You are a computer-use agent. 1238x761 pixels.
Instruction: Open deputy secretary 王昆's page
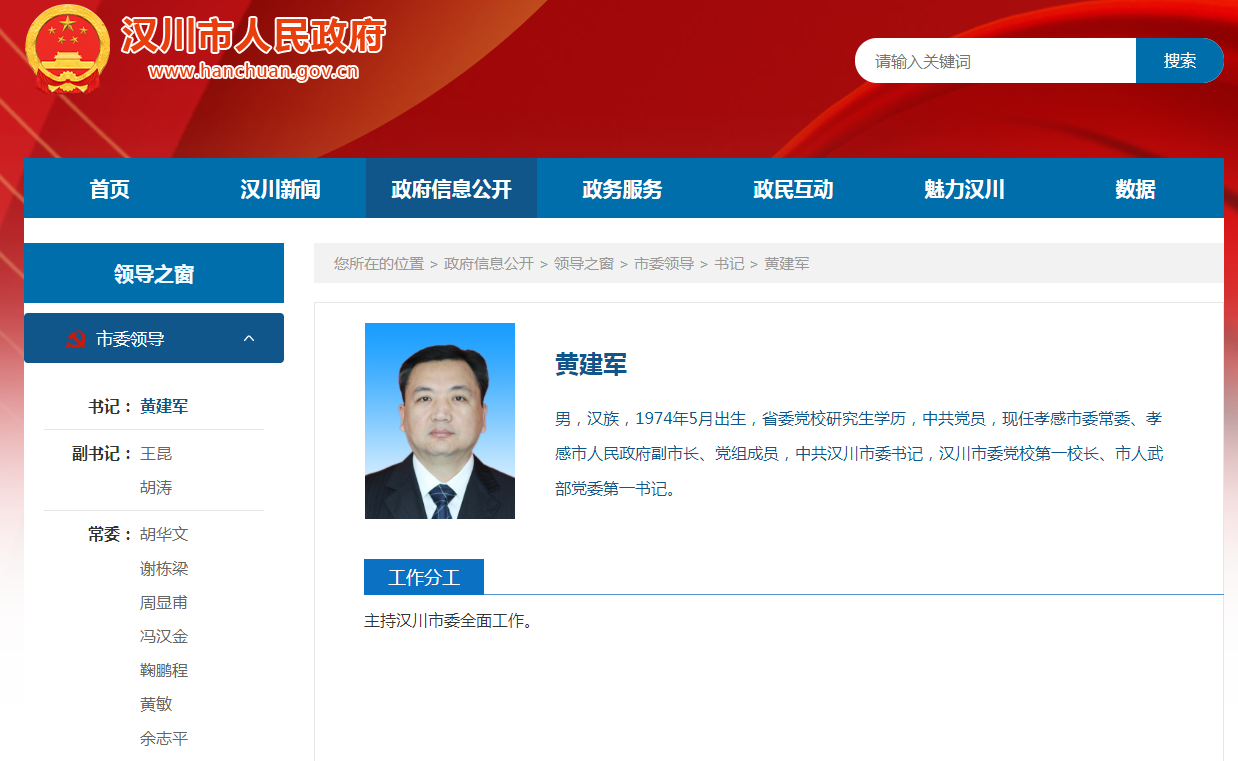pyautogui.click(x=156, y=453)
